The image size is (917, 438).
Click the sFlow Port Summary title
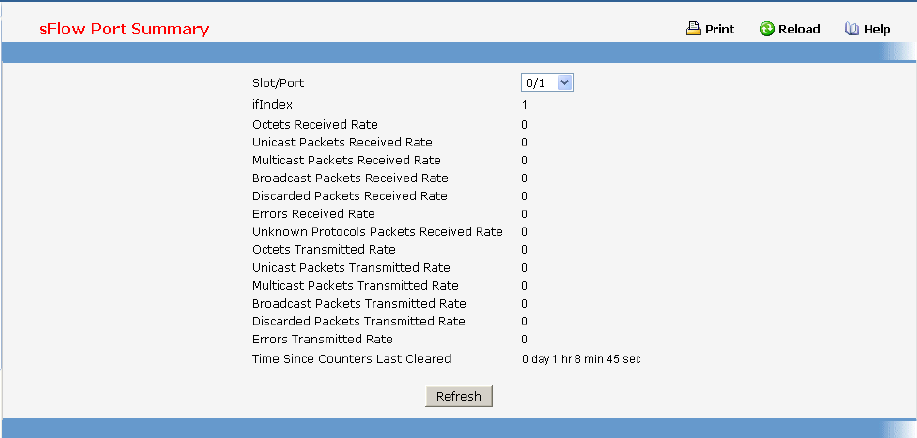[124, 28]
